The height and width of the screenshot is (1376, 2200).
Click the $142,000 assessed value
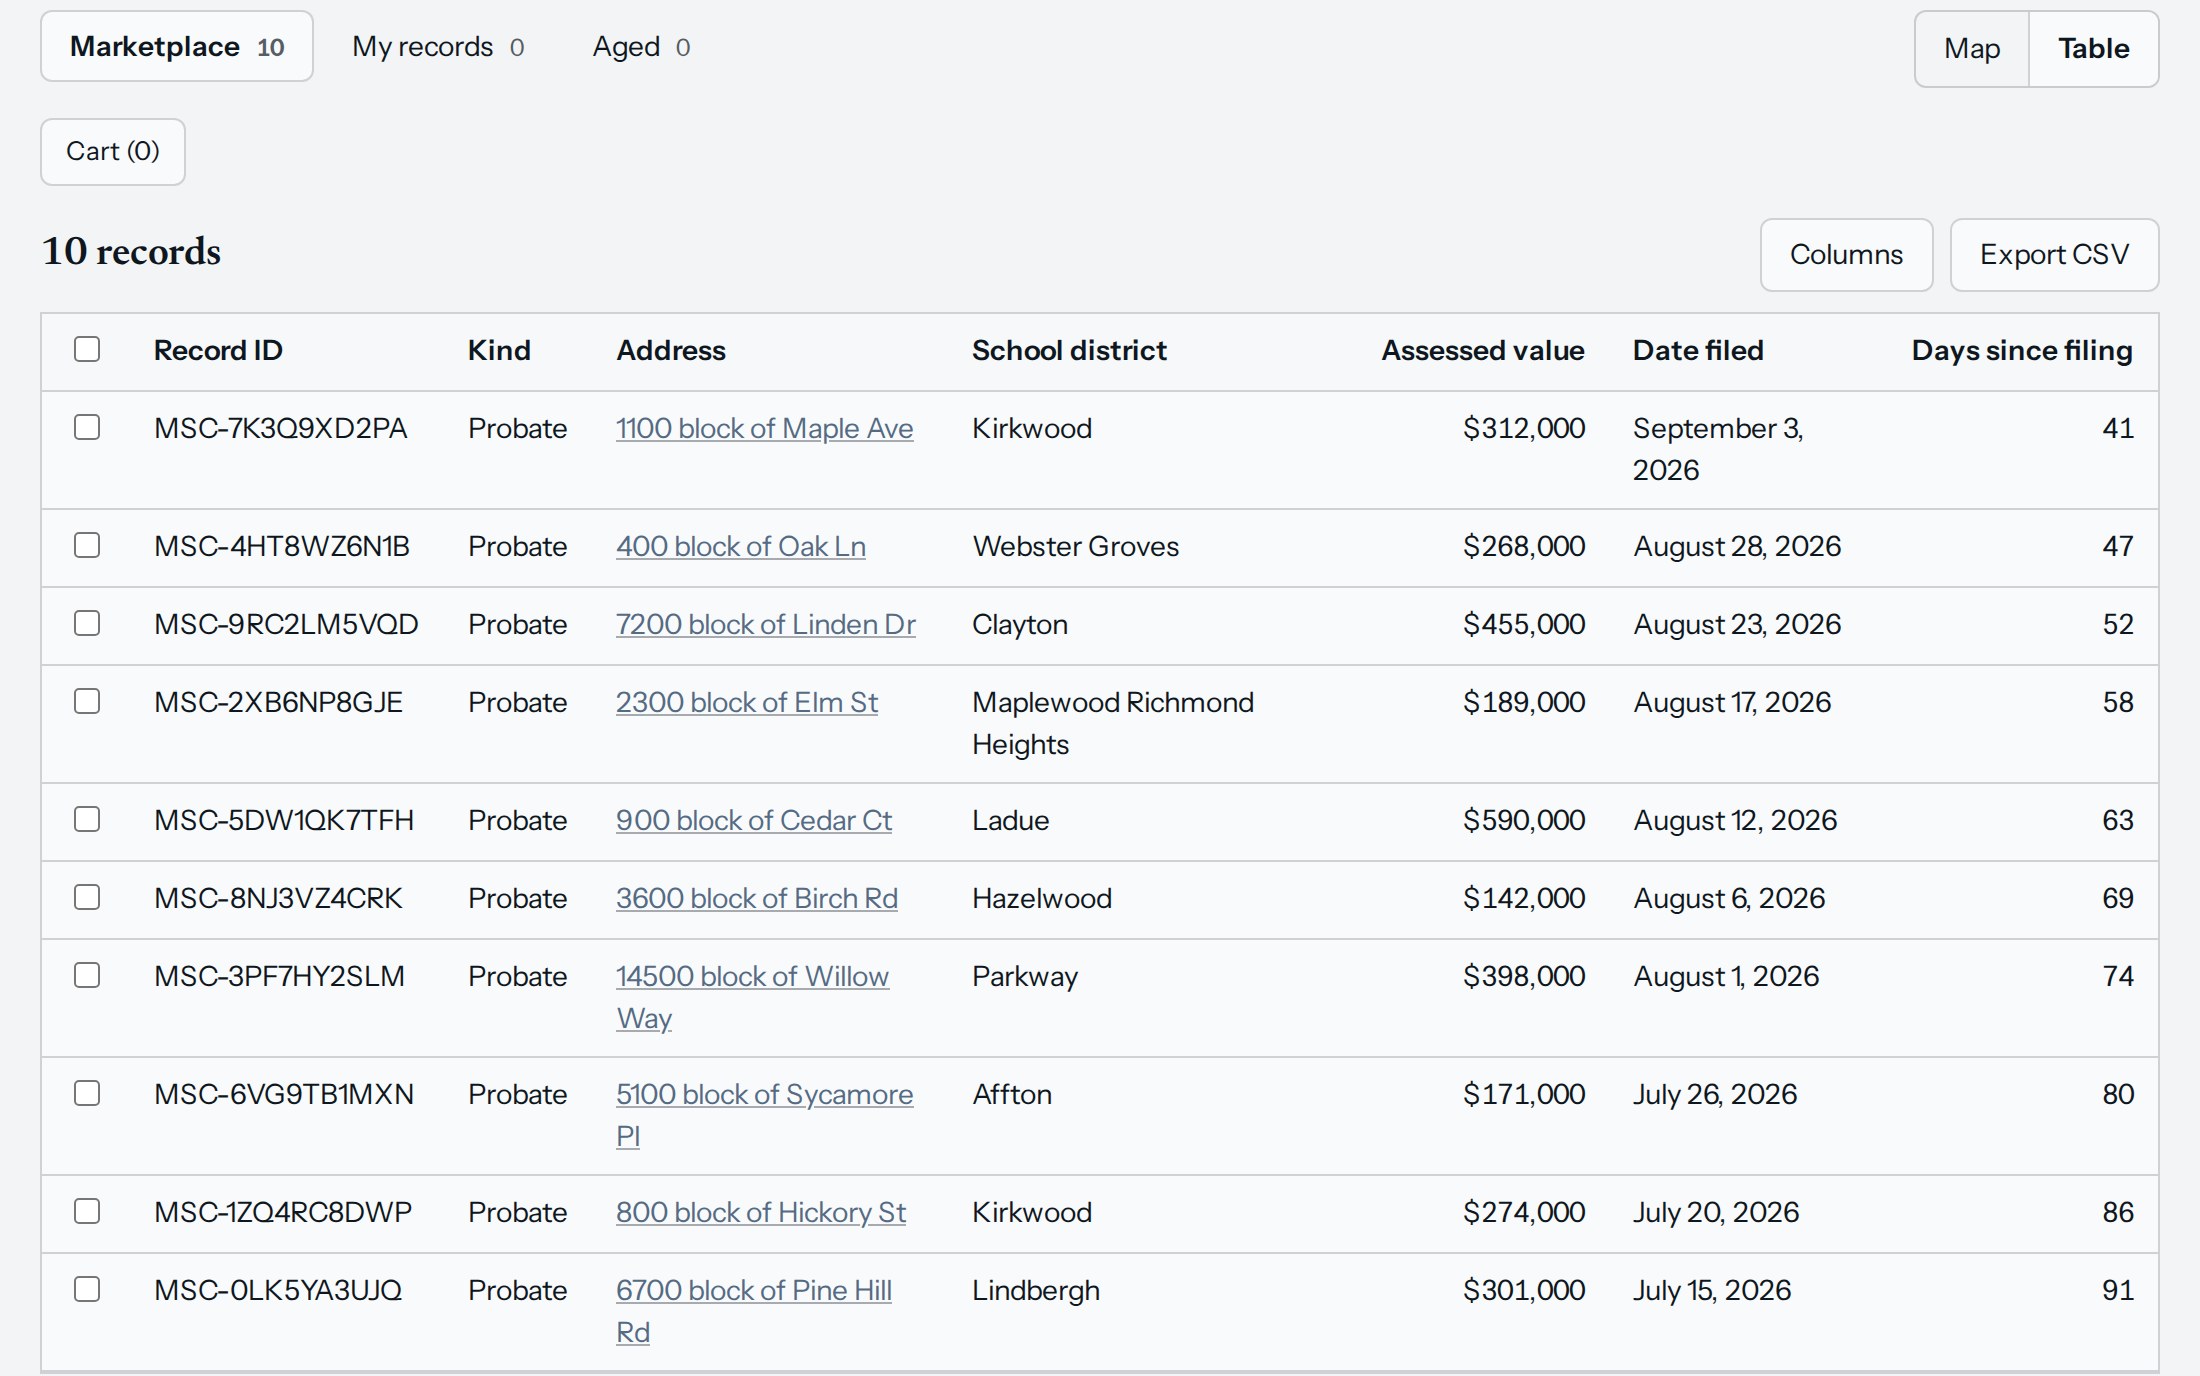coord(1524,899)
